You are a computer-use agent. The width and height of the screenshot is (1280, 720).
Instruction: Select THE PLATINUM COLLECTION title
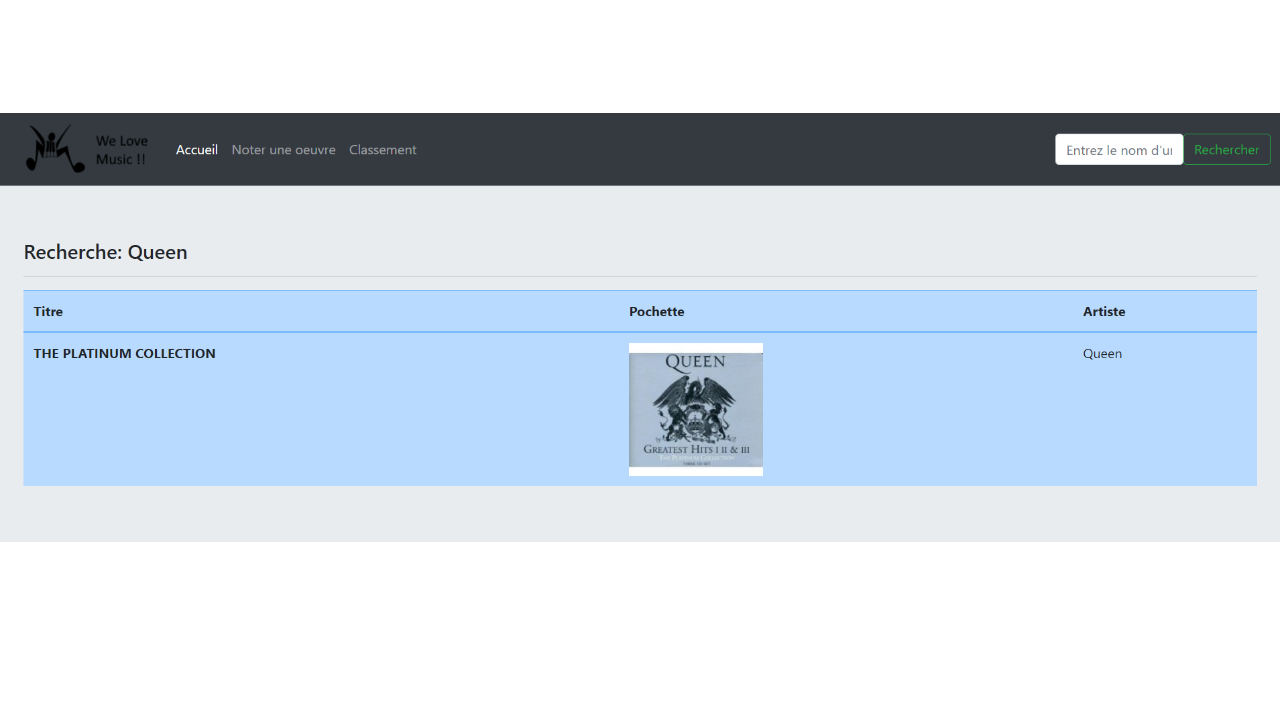[x=125, y=353]
